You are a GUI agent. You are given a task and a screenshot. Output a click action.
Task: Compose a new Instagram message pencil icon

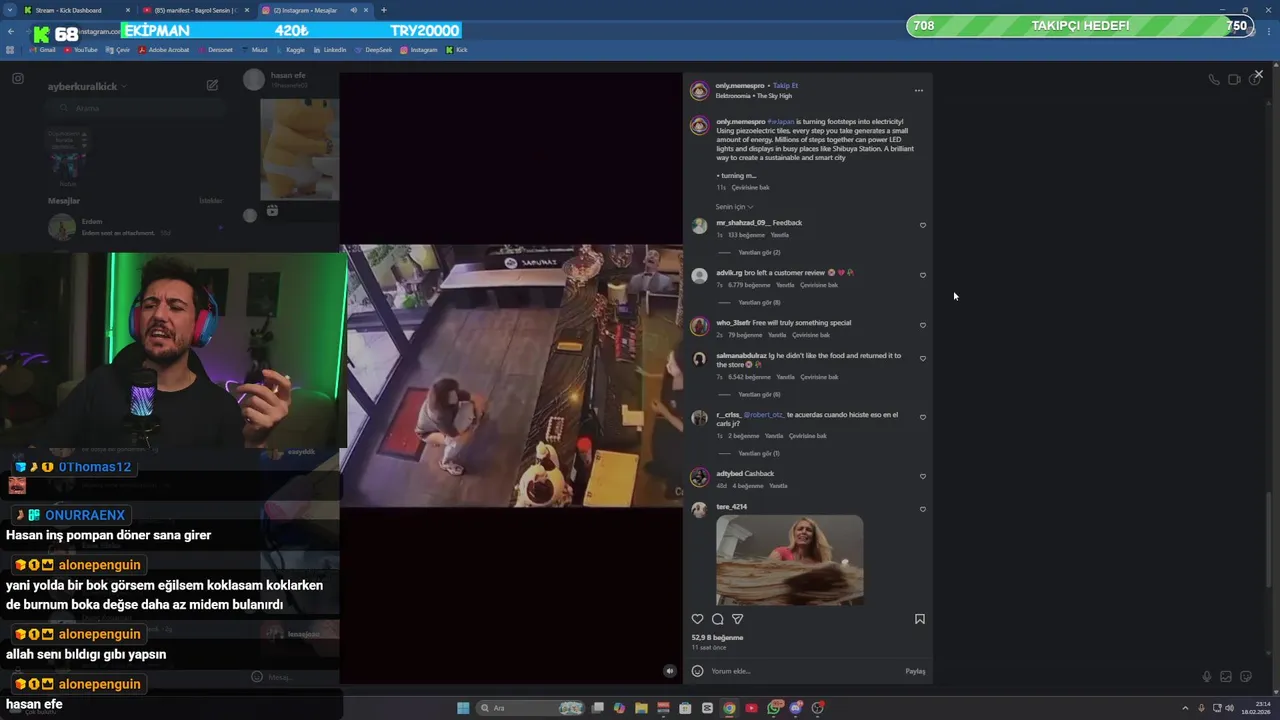coord(212,85)
